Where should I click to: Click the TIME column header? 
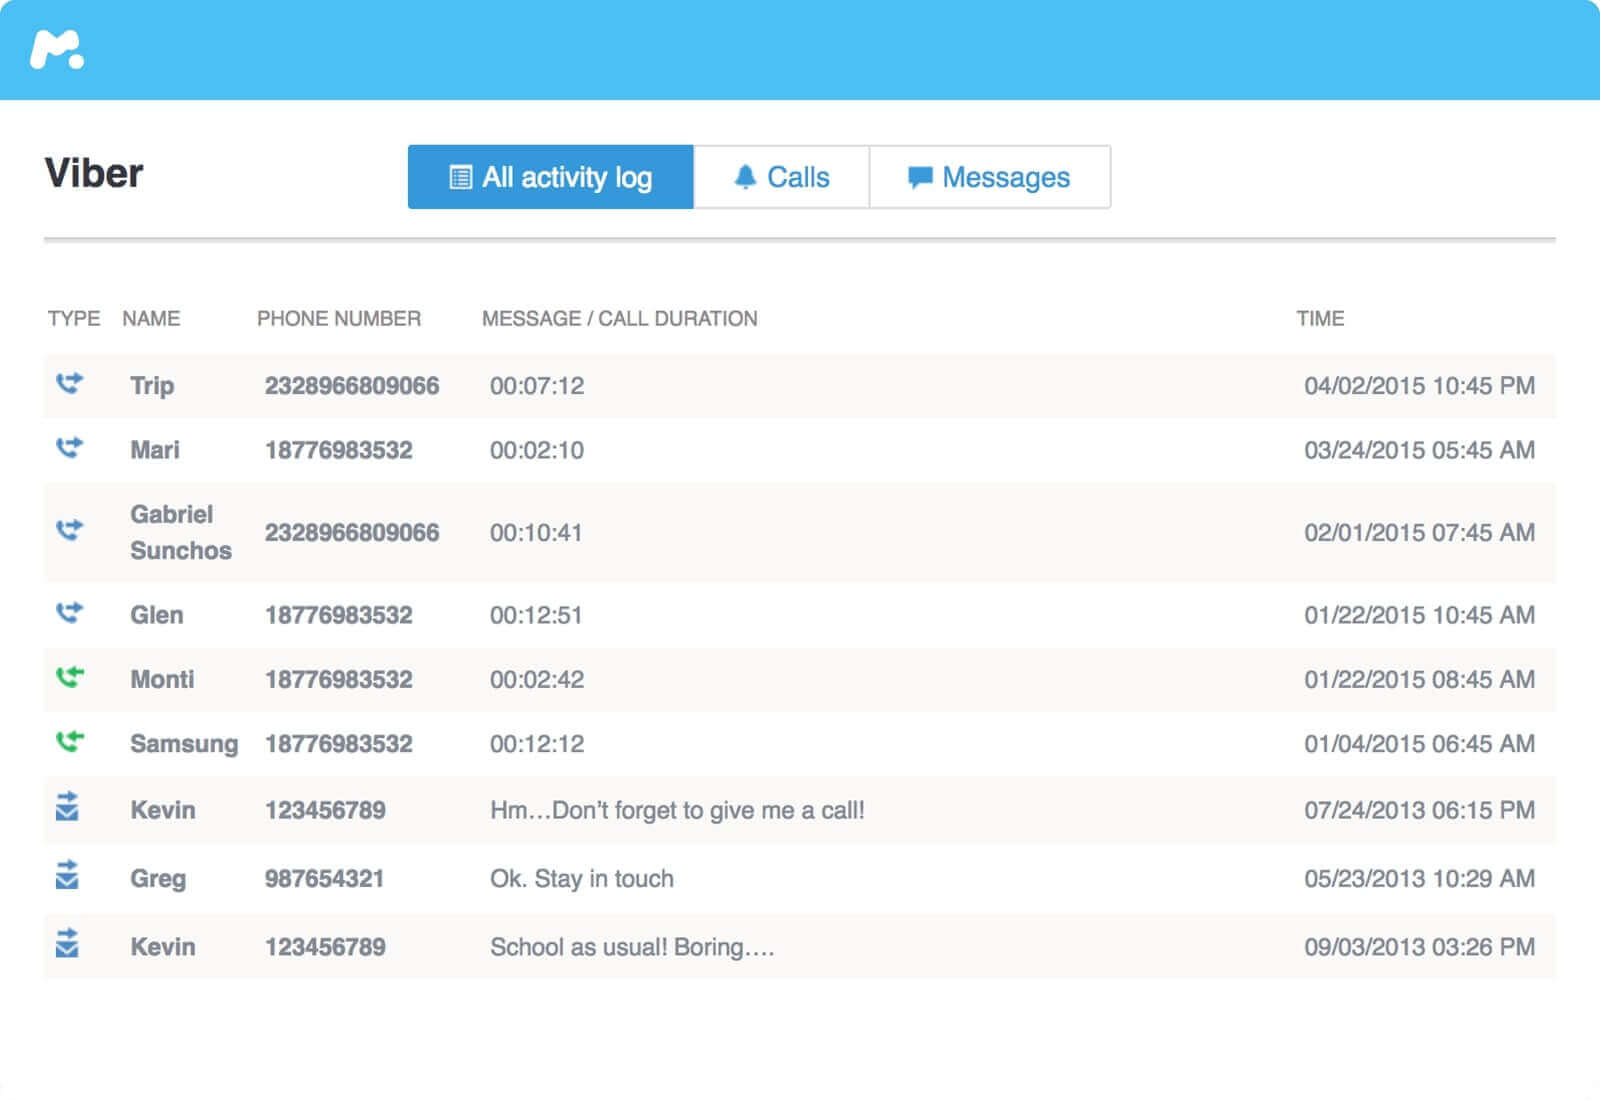[x=1320, y=318]
